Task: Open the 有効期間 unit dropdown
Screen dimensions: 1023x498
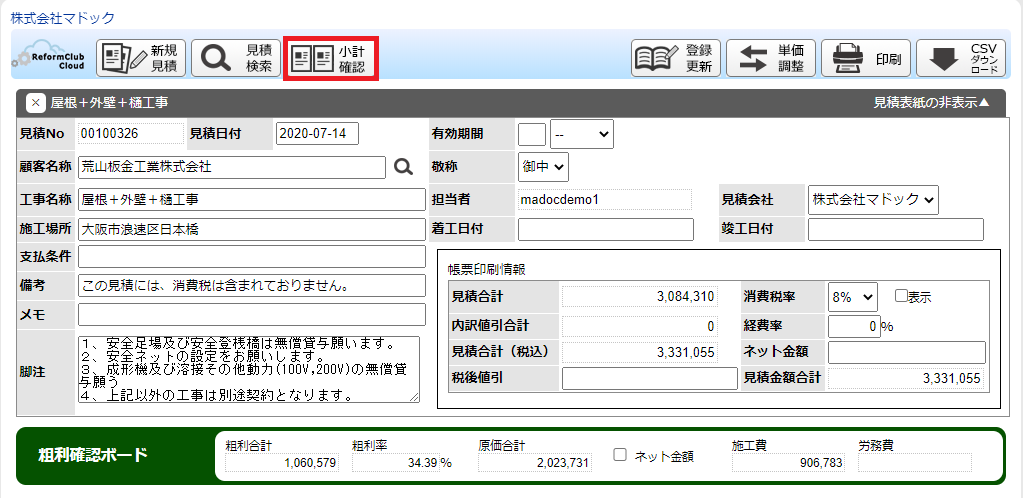Action: click(x=581, y=134)
